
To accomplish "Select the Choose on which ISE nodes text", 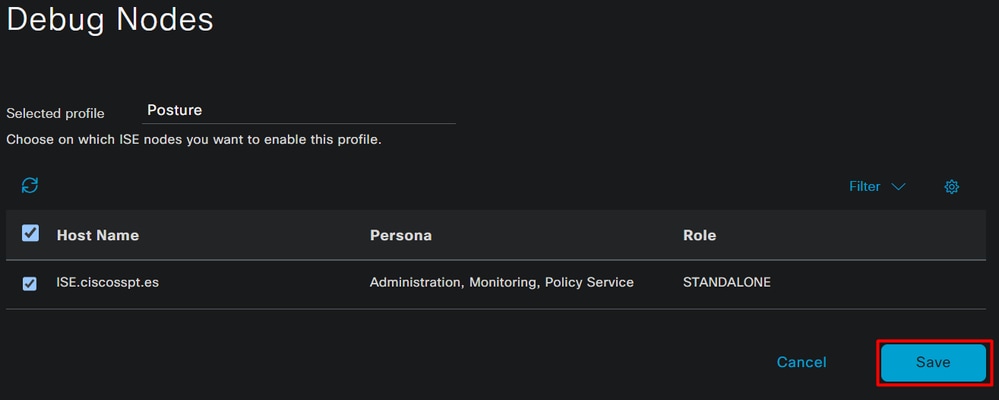I will pyautogui.click(x=194, y=139).
